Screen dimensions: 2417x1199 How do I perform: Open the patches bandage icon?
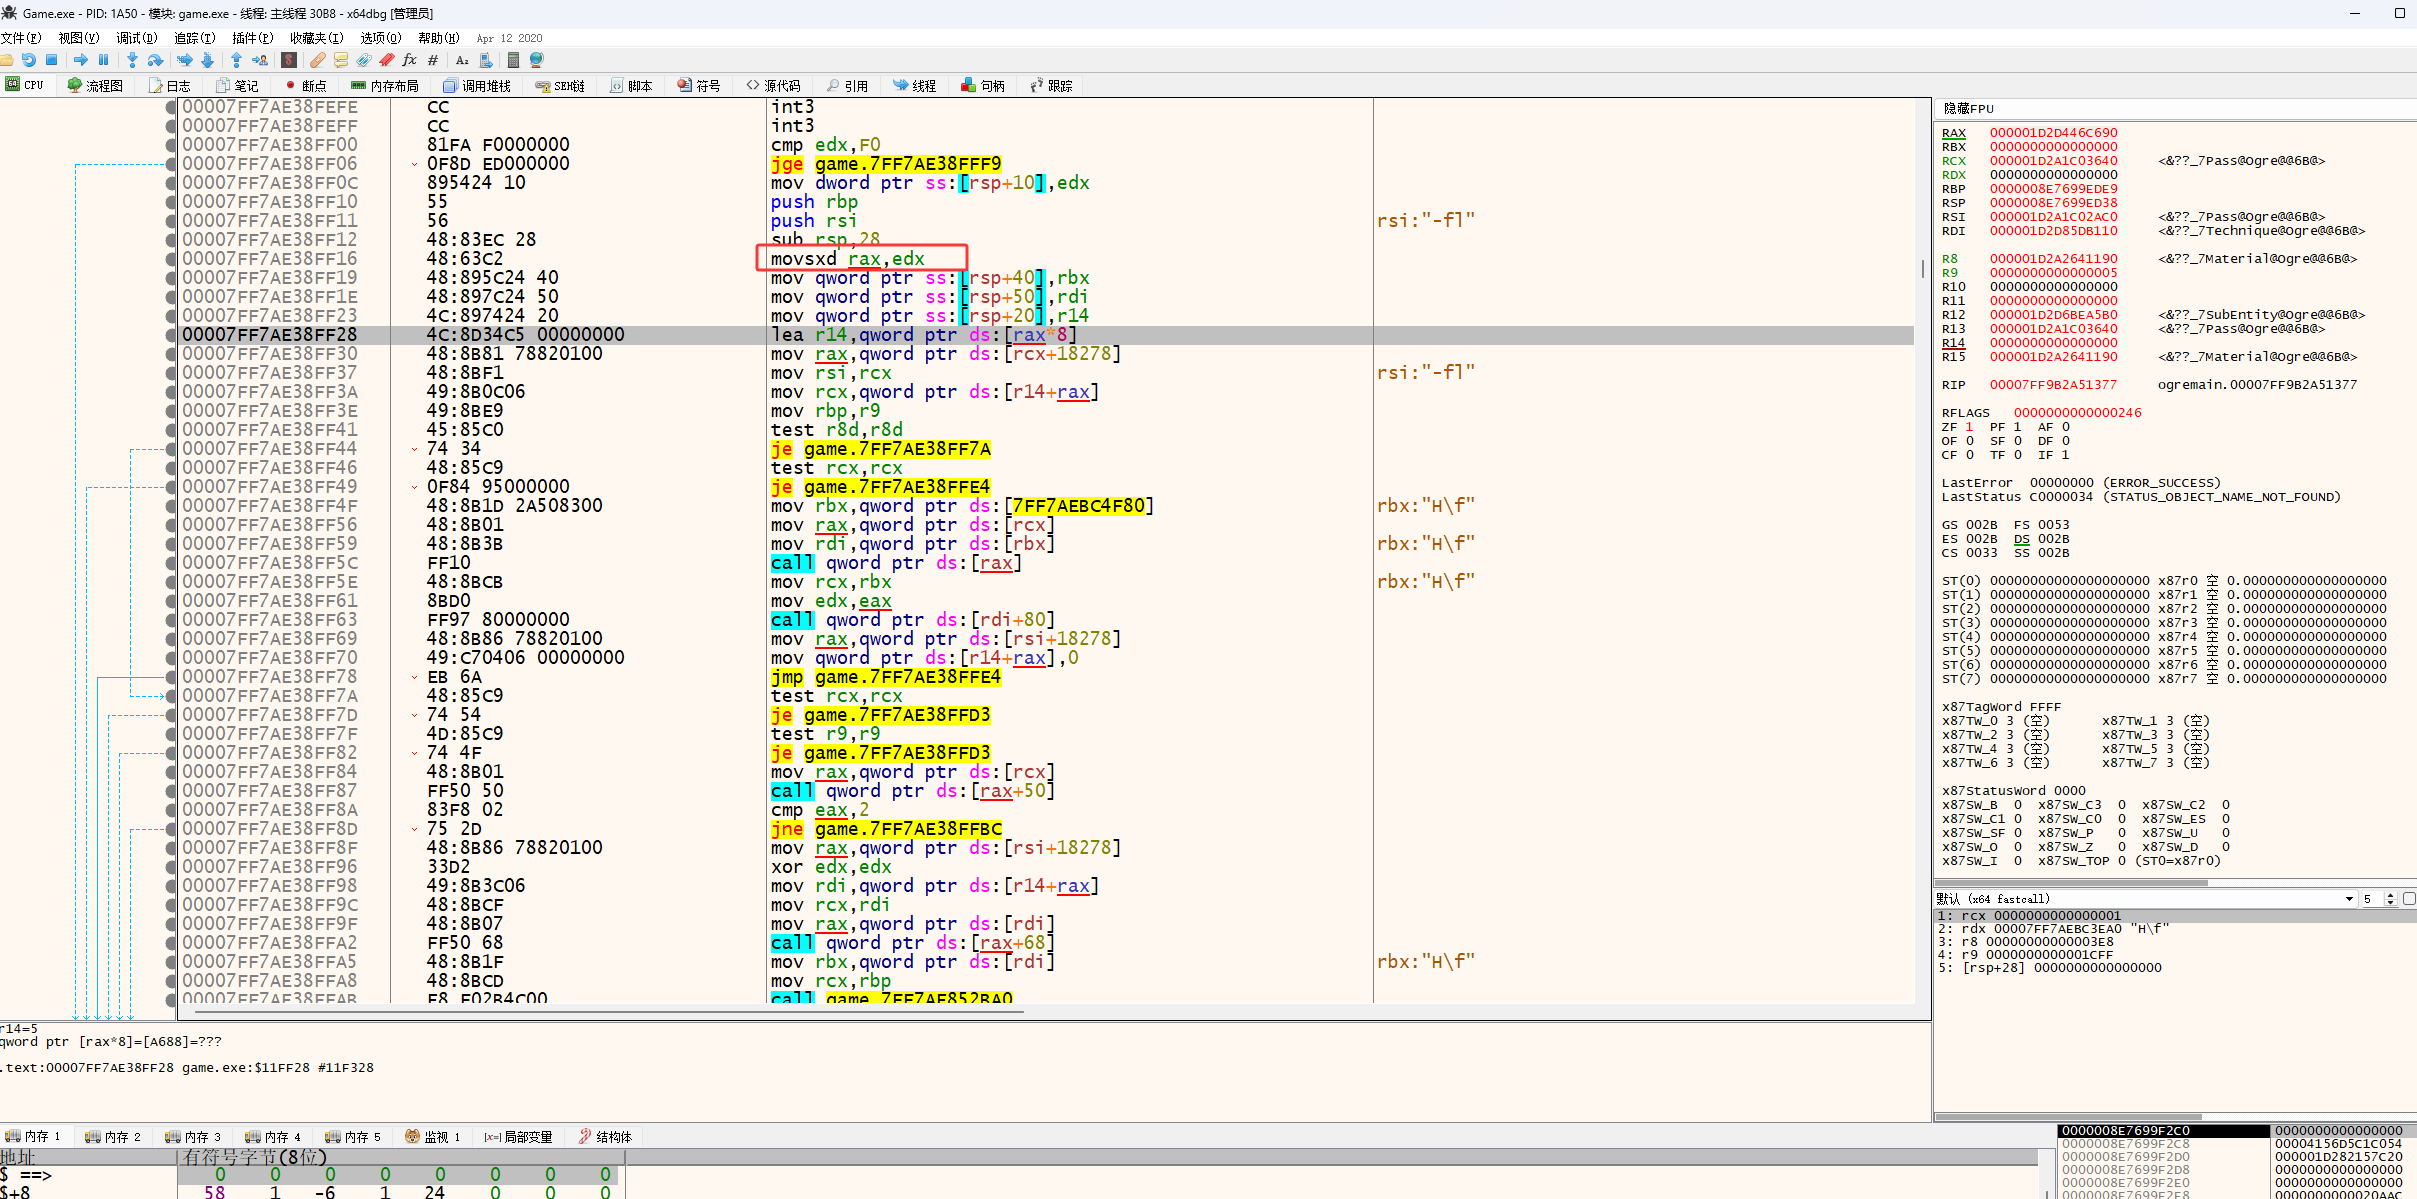[317, 60]
